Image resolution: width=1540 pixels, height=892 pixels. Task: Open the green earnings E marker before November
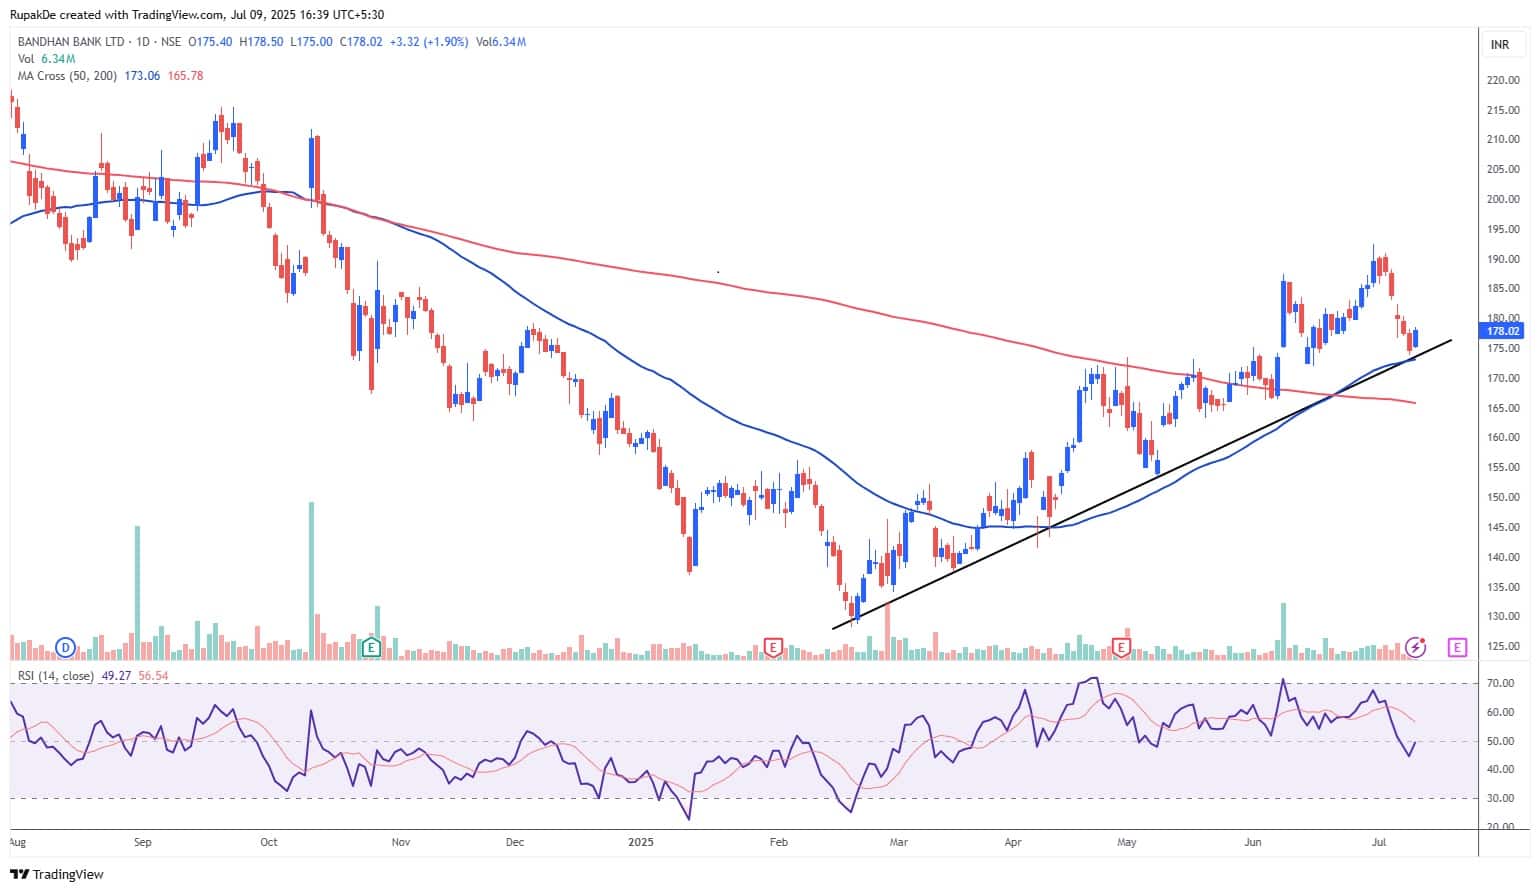pyautogui.click(x=371, y=648)
